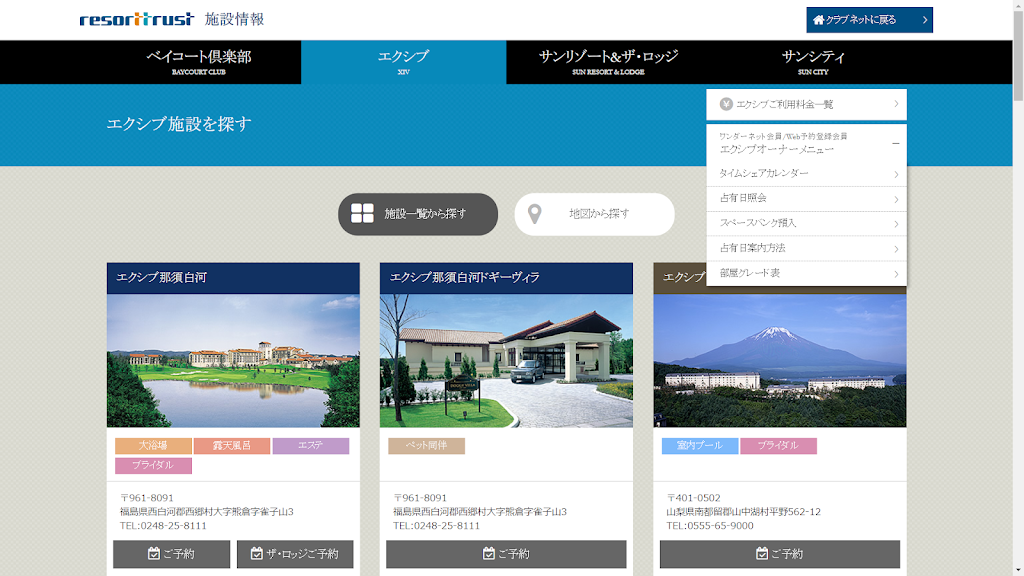Click ブライダル tag beside 室内プール

coord(778,446)
